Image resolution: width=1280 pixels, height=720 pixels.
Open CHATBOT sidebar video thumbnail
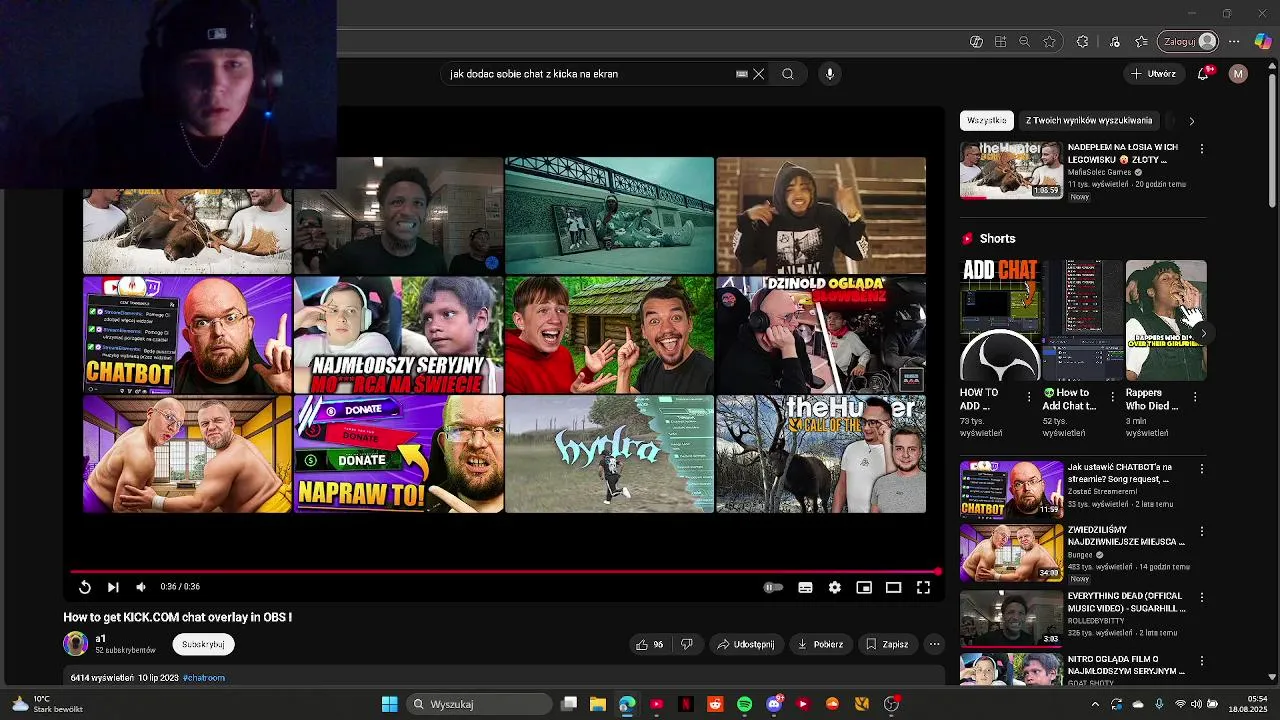point(1011,488)
